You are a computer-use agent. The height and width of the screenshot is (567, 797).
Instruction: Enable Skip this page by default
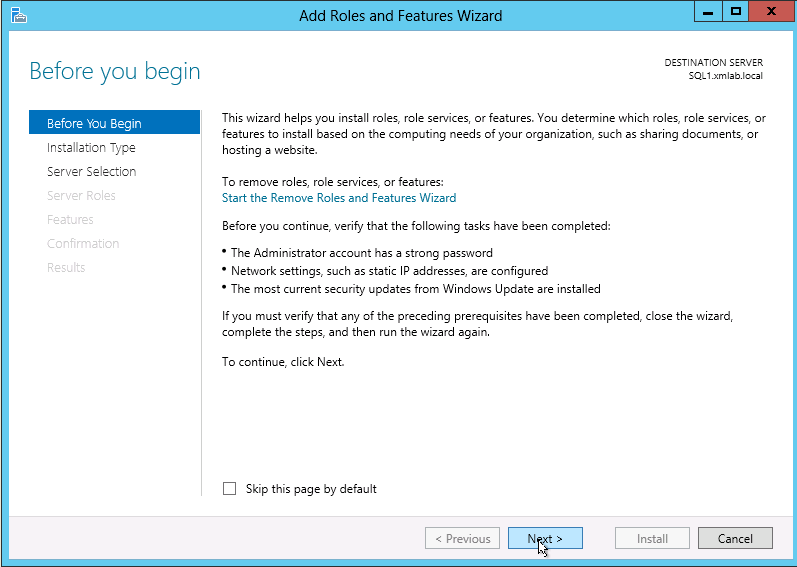point(230,489)
